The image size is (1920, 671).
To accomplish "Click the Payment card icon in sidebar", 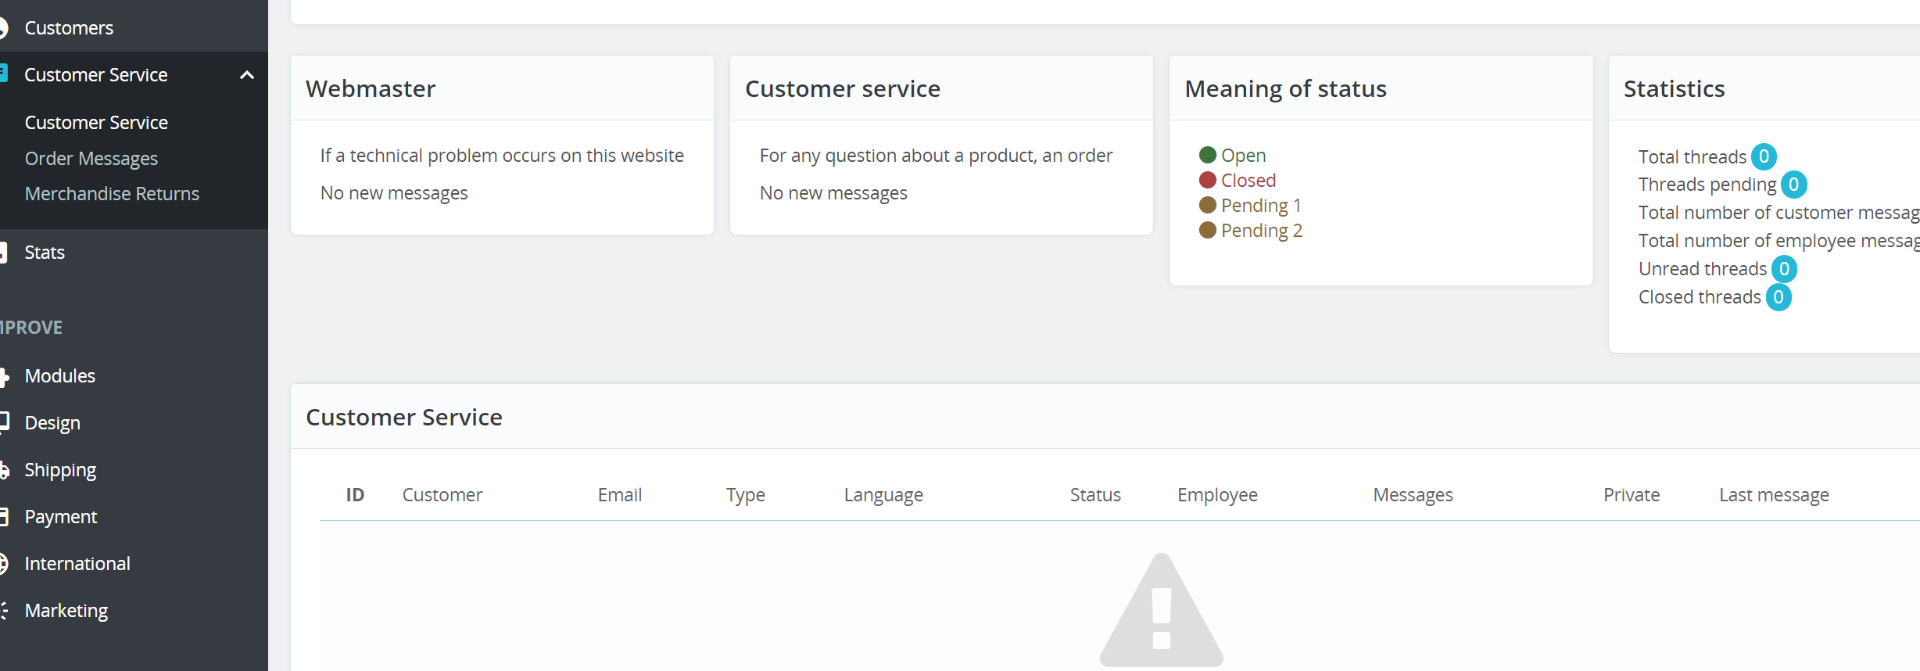I will pos(4,517).
